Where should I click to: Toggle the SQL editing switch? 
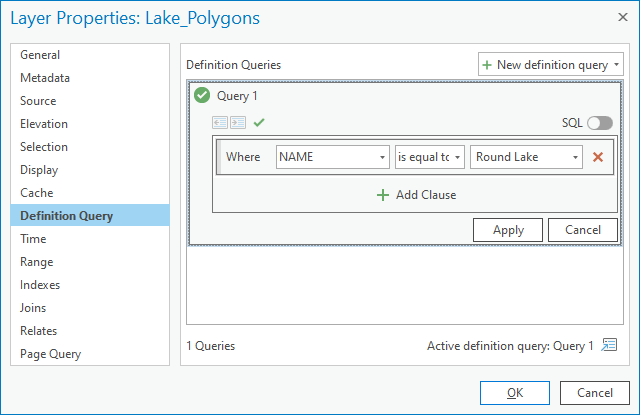600,123
